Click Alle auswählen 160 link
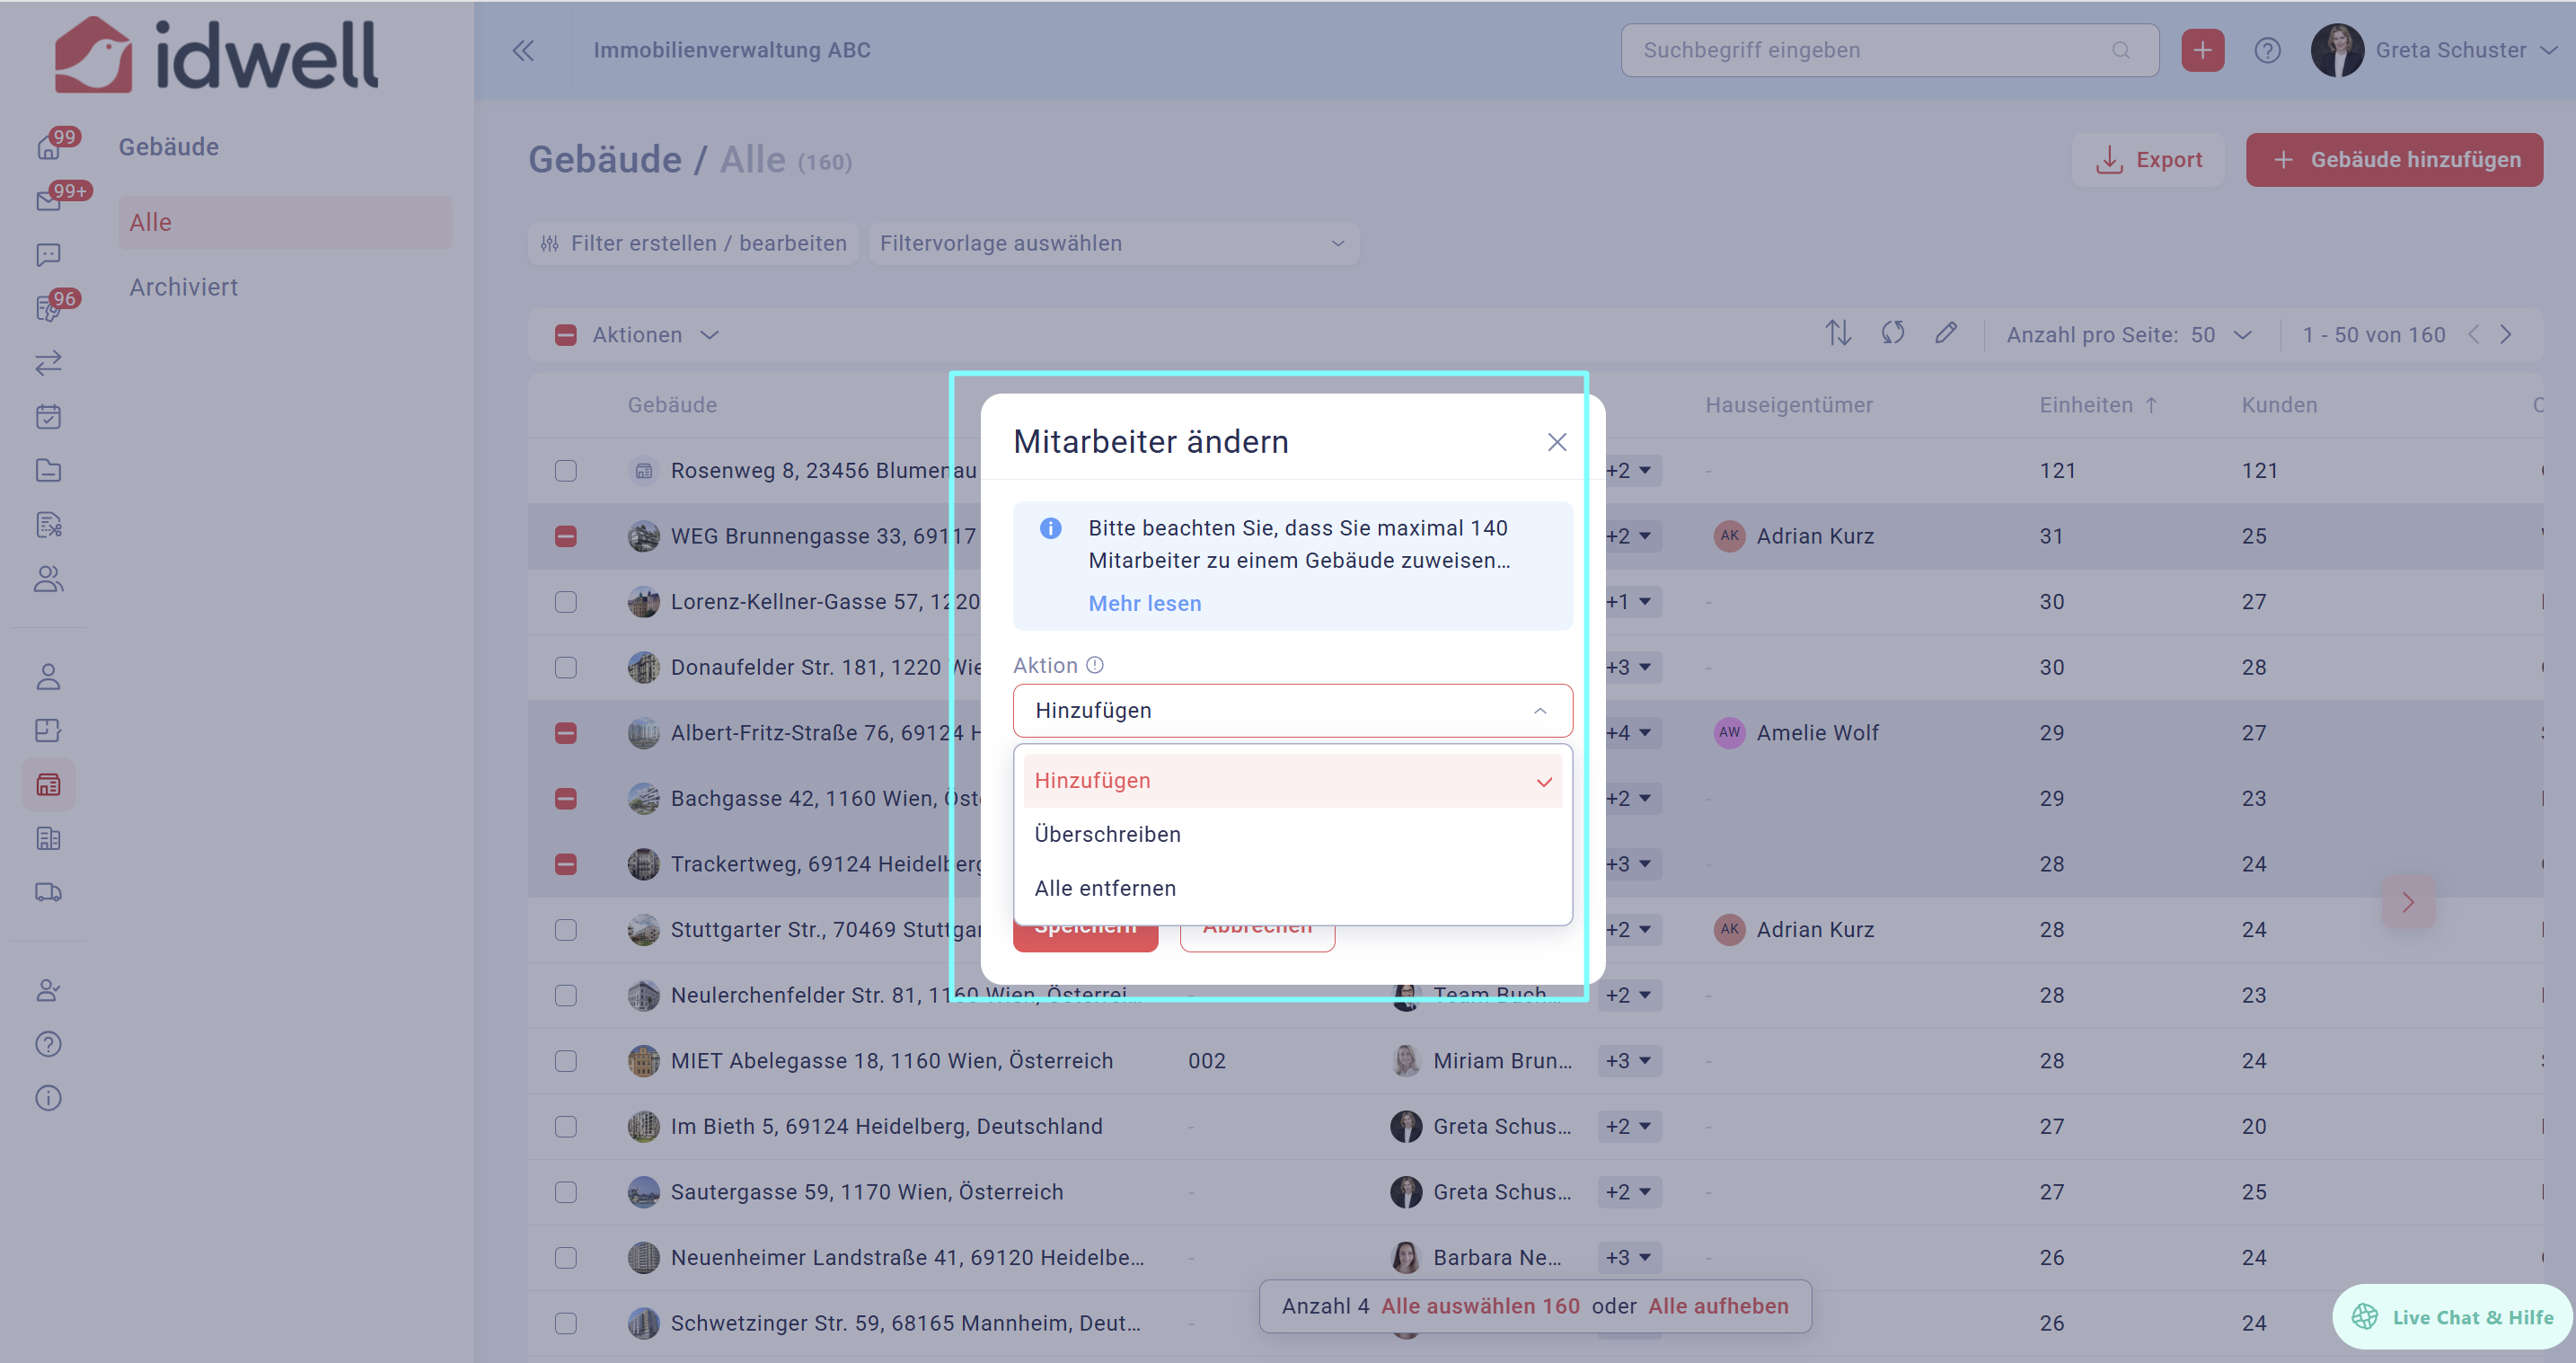The height and width of the screenshot is (1363, 2576). [1480, 1306]
